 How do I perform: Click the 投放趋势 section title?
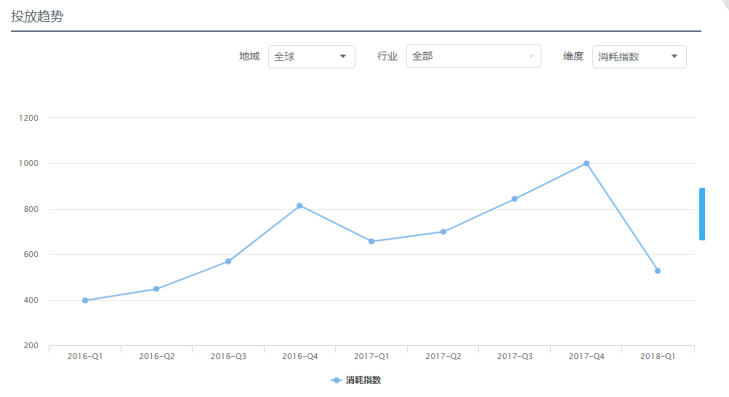[x=37, y=16]
